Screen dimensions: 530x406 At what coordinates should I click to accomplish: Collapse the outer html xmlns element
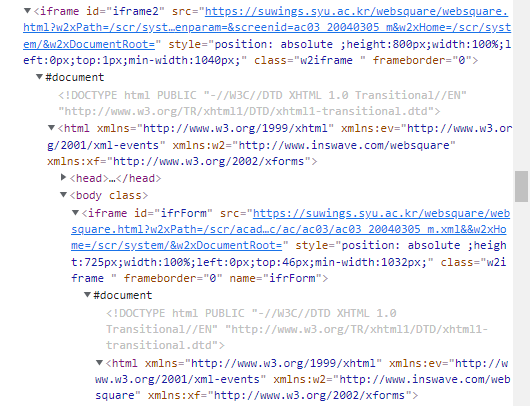pos(51,128)
